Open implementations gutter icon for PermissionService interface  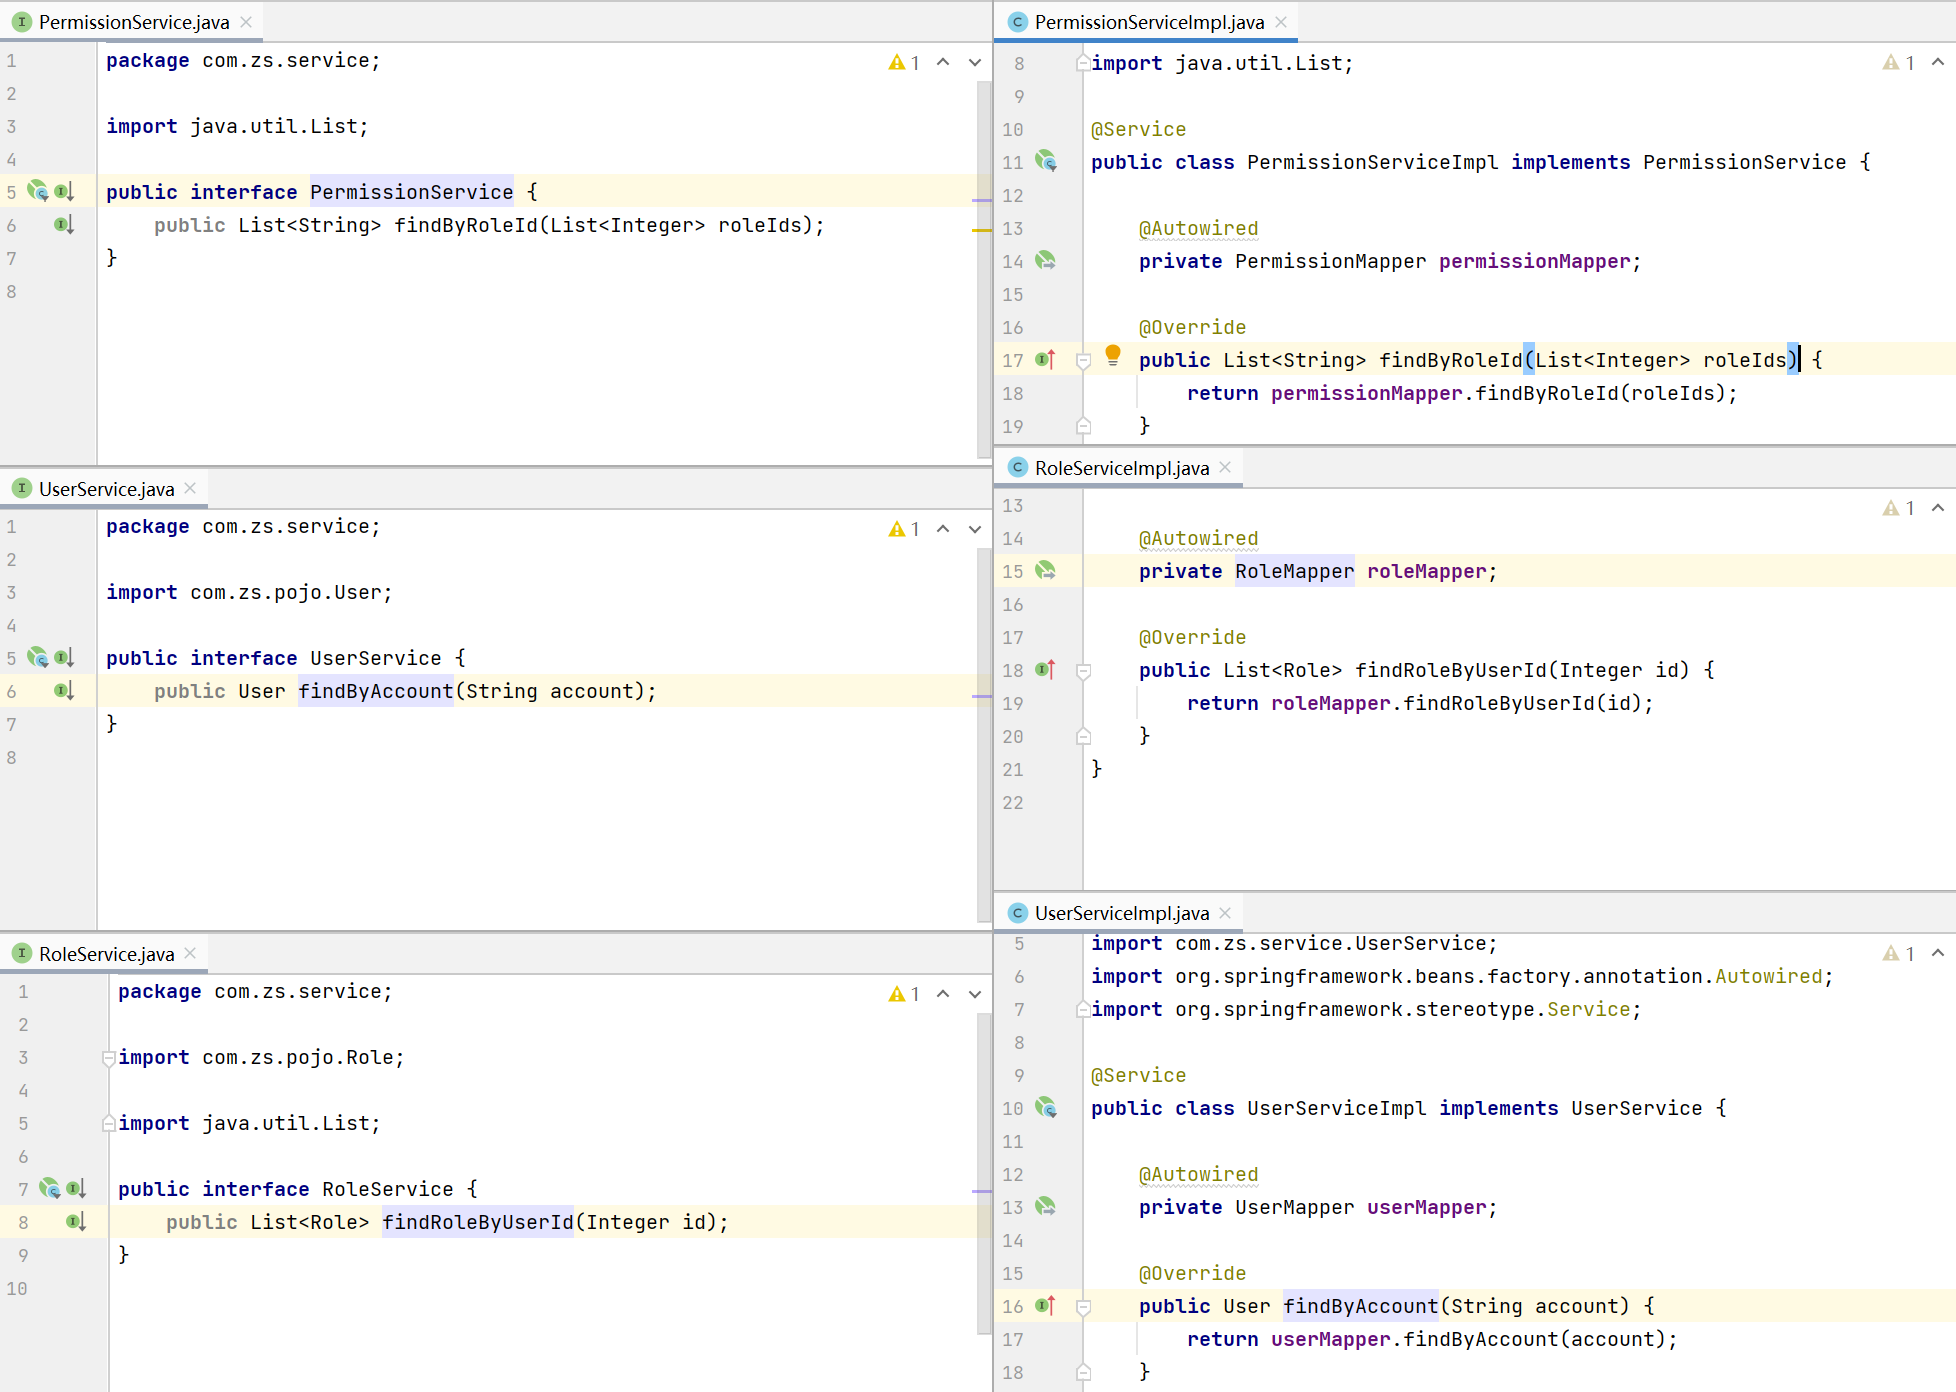64,191
